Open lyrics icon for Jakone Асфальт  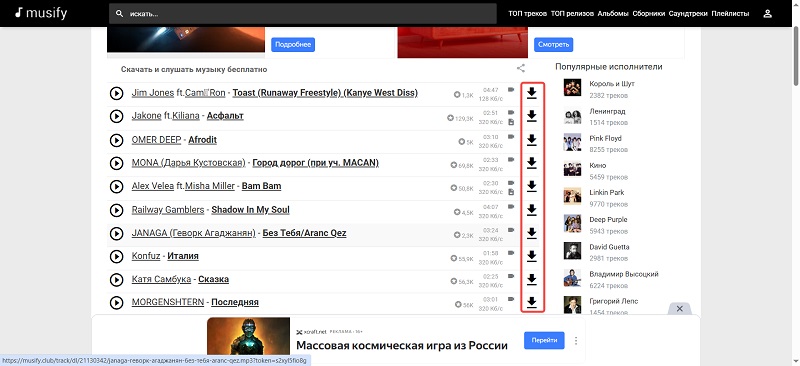(x=511, y=121)
